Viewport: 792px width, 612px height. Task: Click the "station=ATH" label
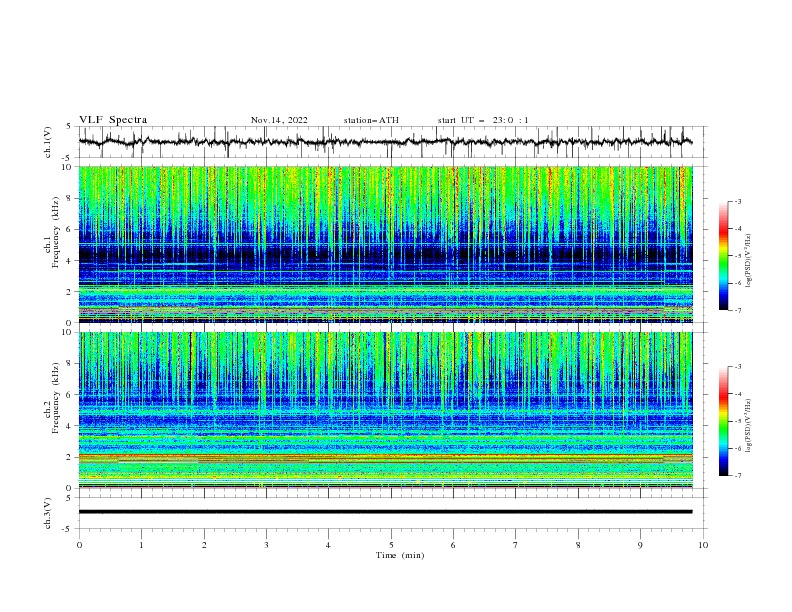point(371,120)
